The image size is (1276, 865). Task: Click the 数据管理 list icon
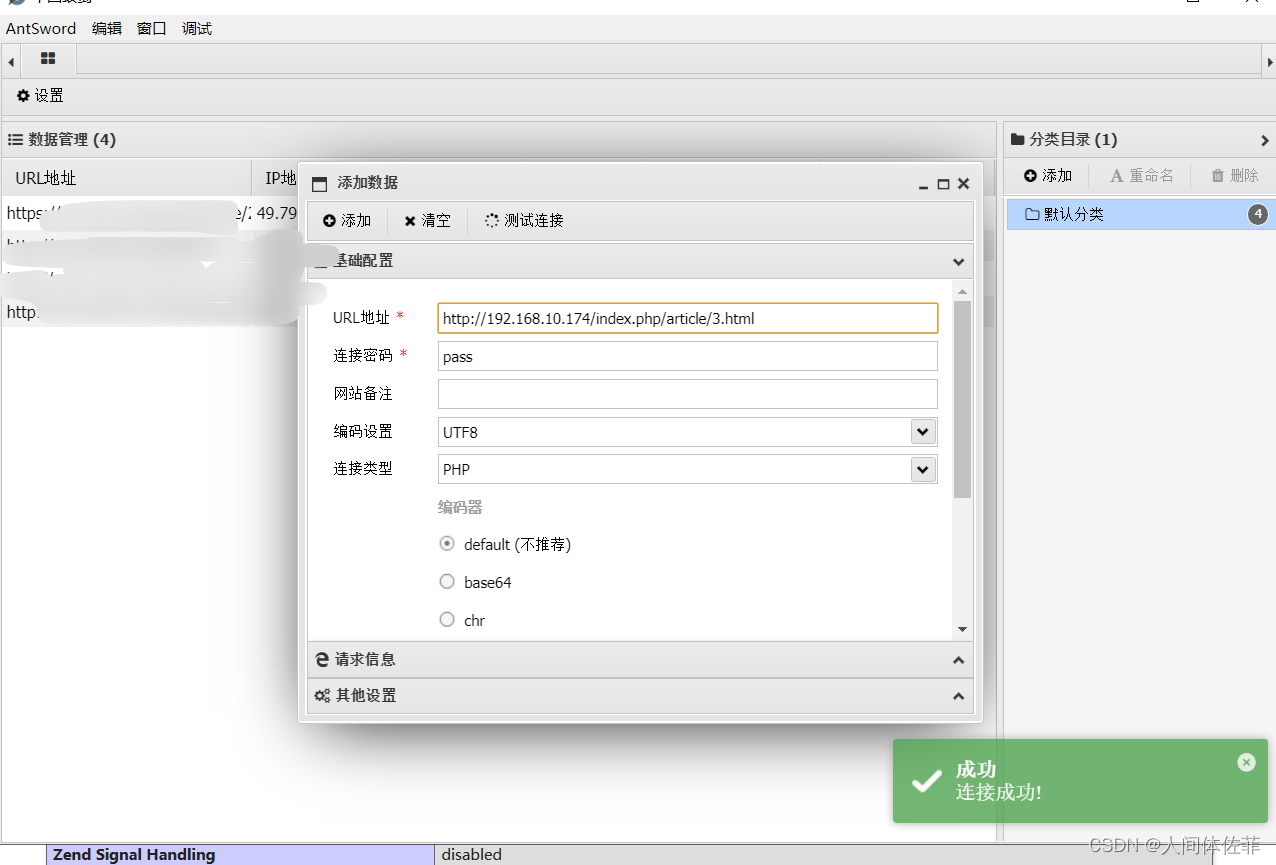pos(15,140)
